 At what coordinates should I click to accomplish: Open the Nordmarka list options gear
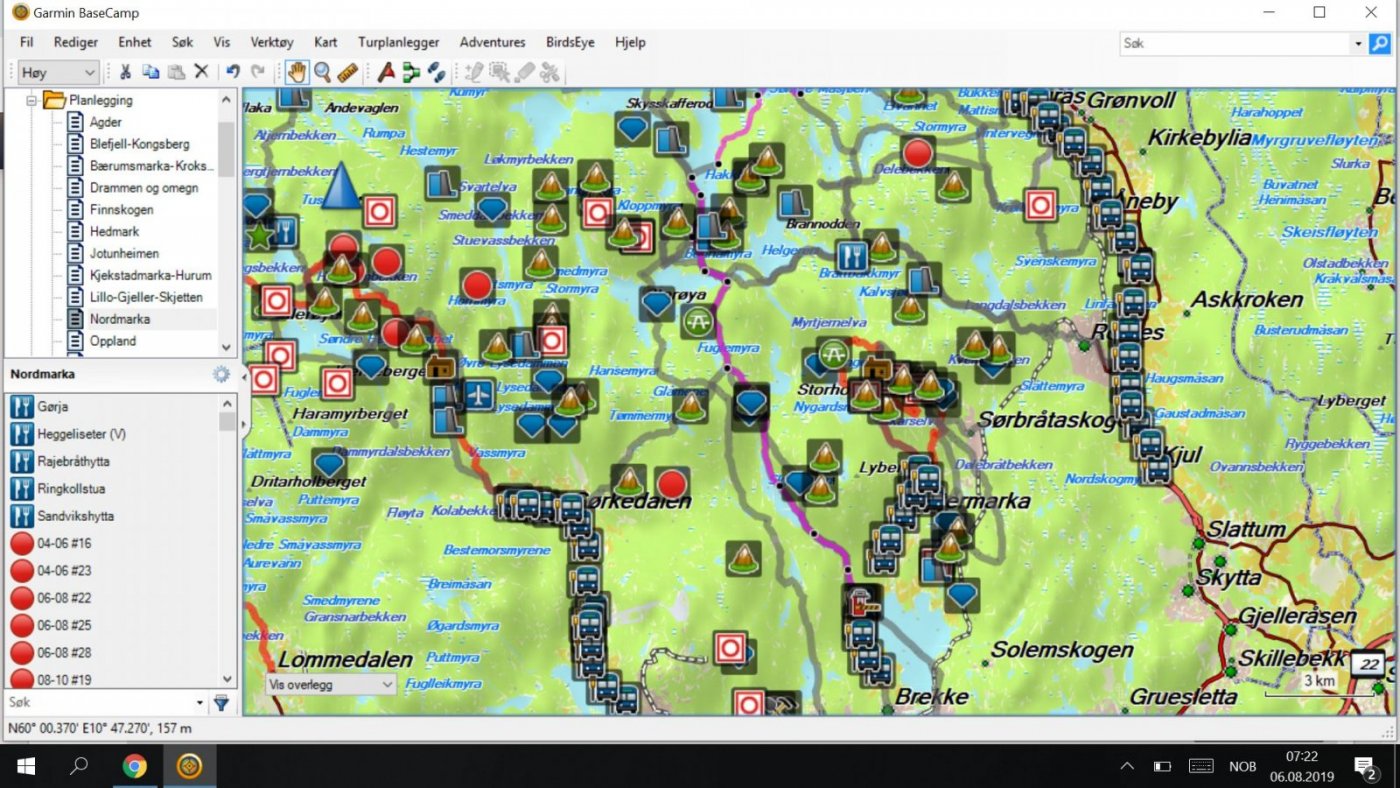pyautogui.click(x=221, y=374)
